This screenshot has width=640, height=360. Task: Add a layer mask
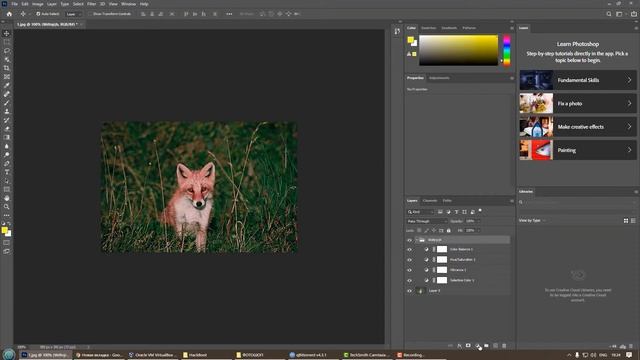pos(468,346)
